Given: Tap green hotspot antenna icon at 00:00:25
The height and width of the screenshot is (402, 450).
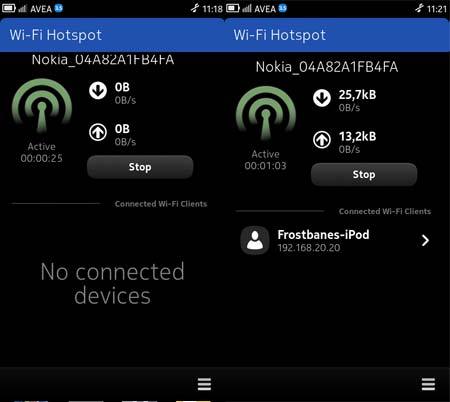Looking at the screenshot, I should 42,106.
